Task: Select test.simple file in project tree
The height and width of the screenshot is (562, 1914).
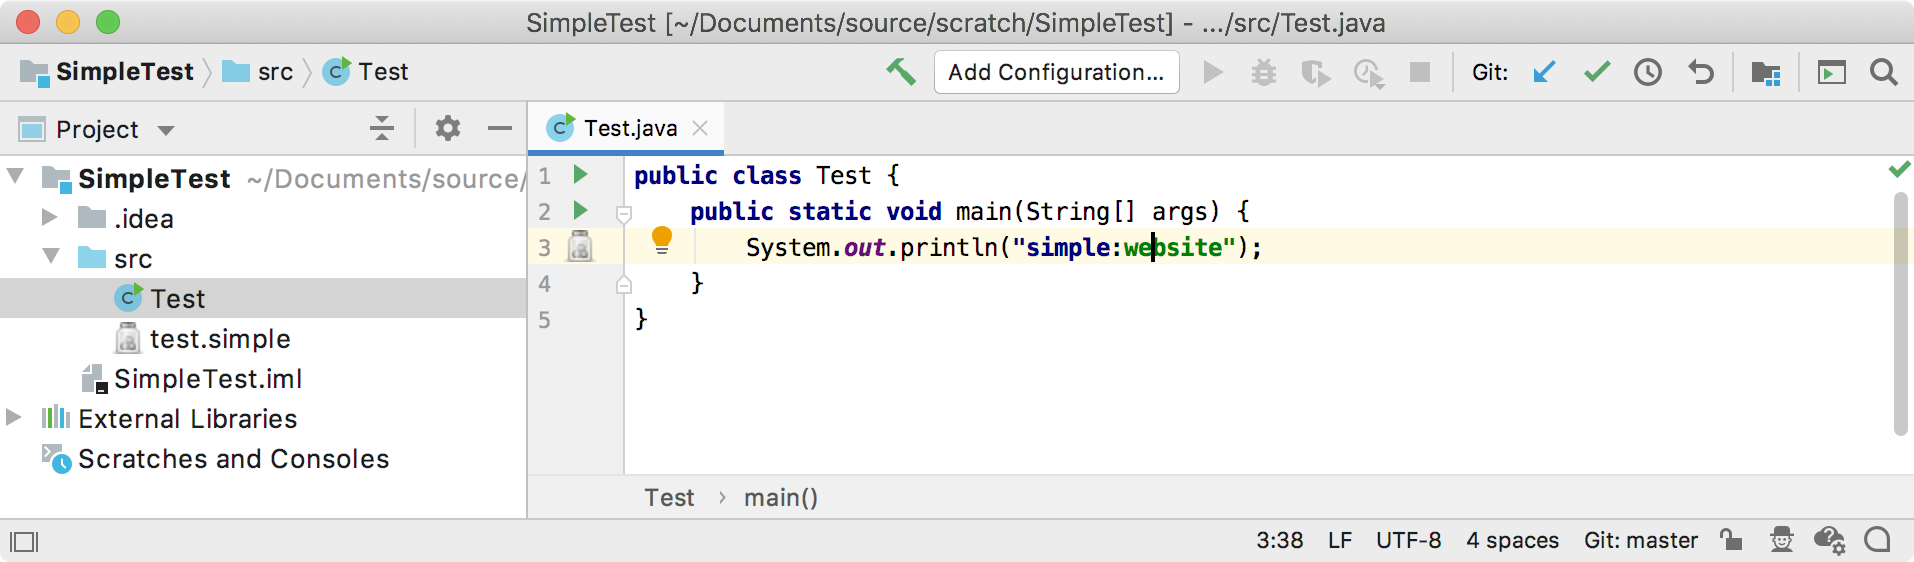Action: pyautogui.click(x=263, y=338)
